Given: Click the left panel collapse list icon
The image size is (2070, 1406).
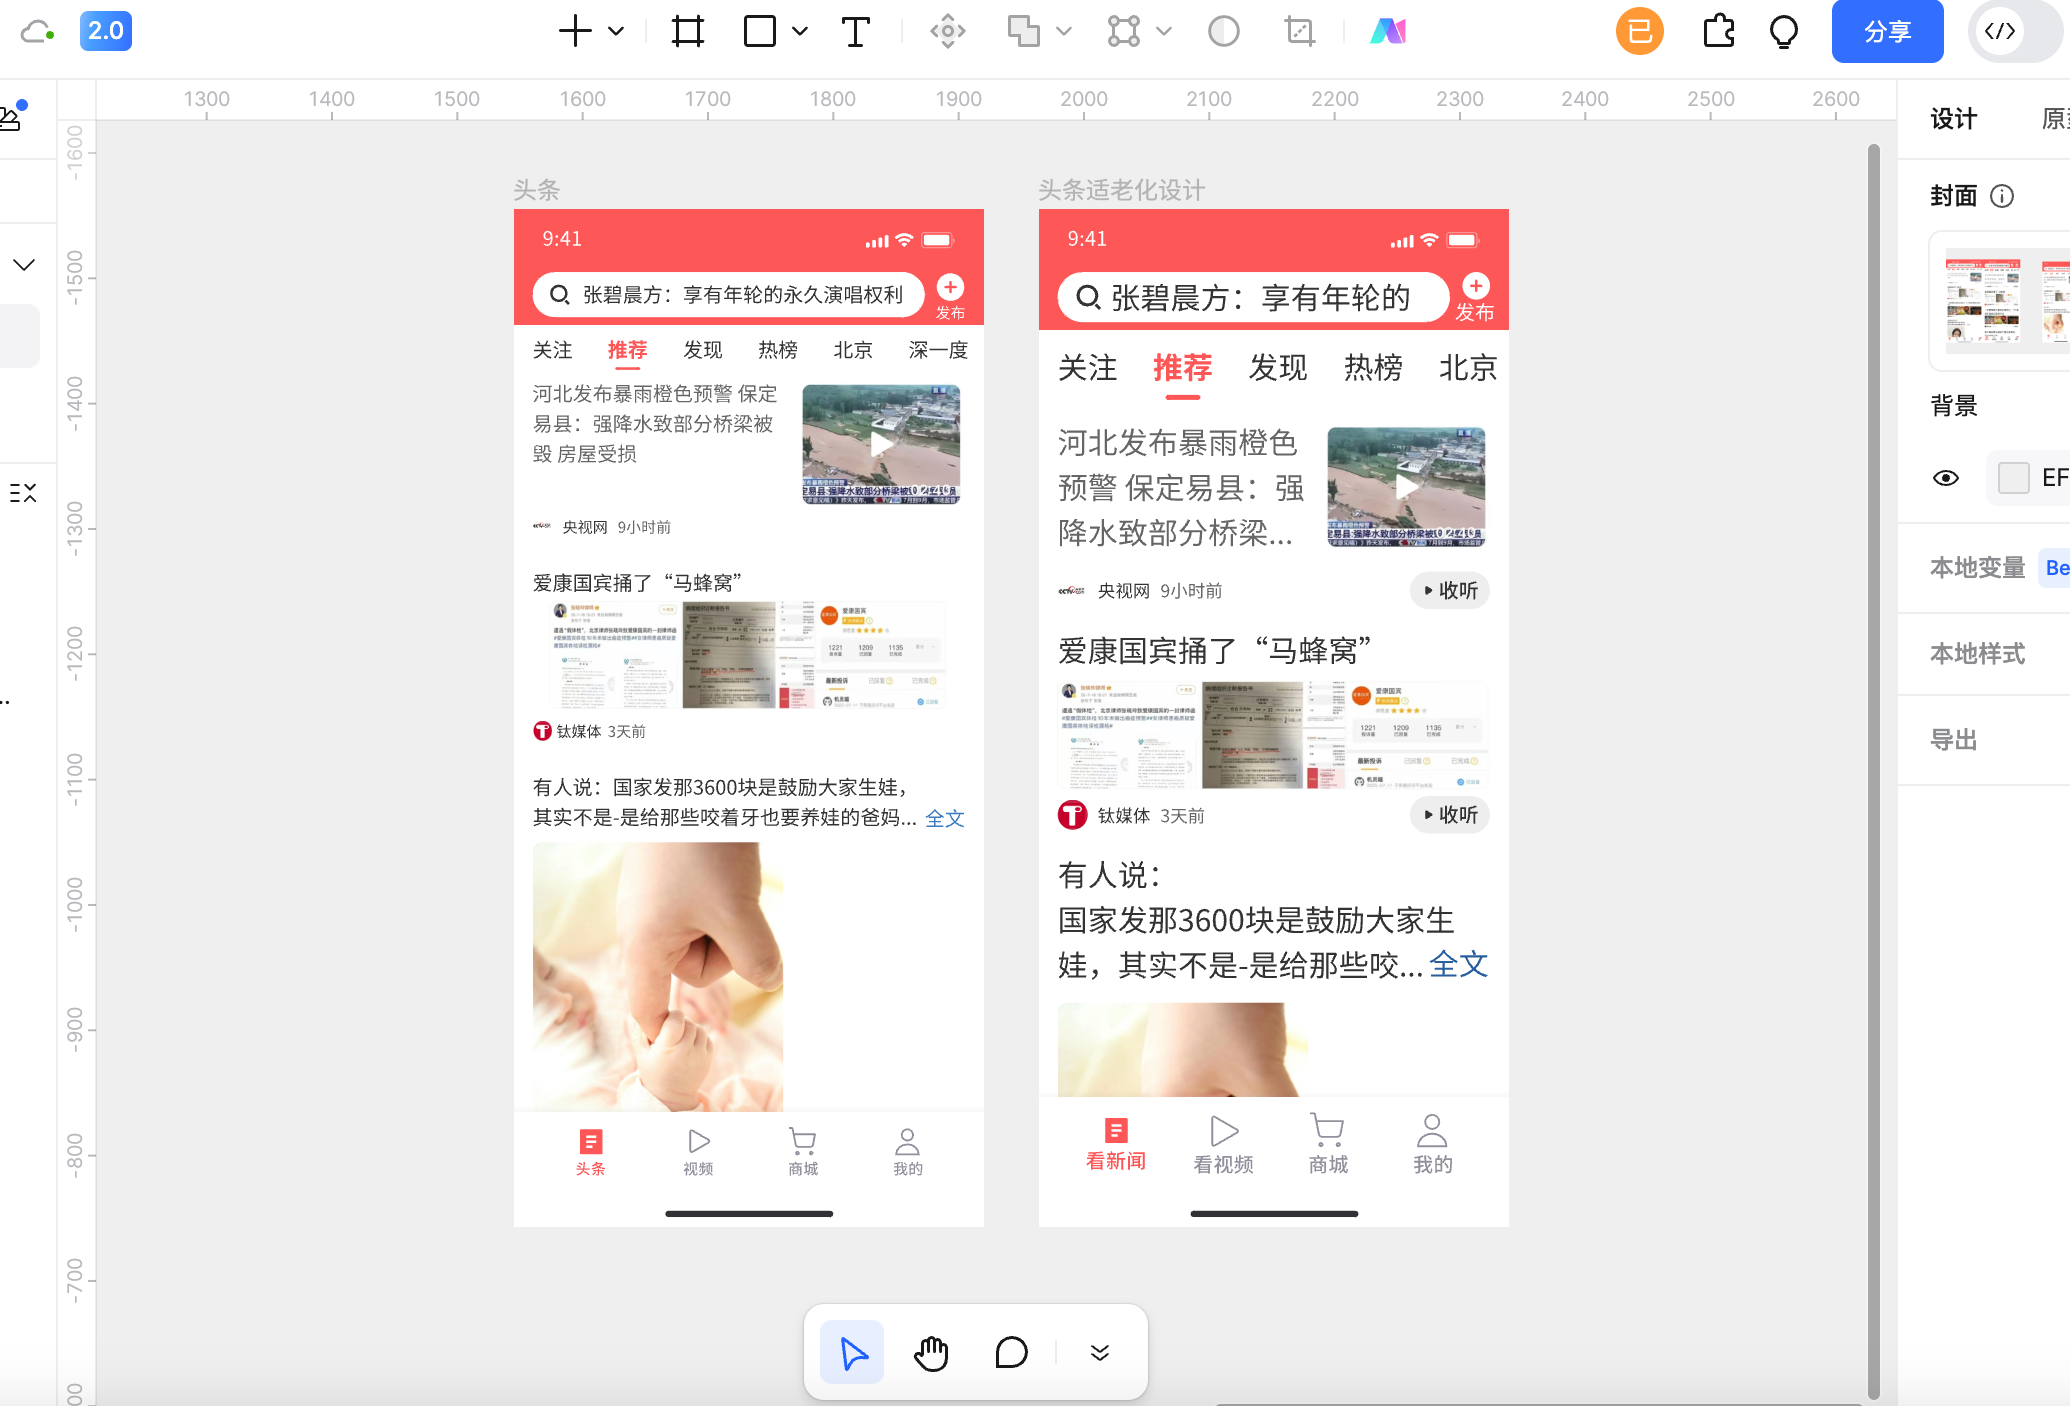Looking at the screenshot, I should [23, 492].
